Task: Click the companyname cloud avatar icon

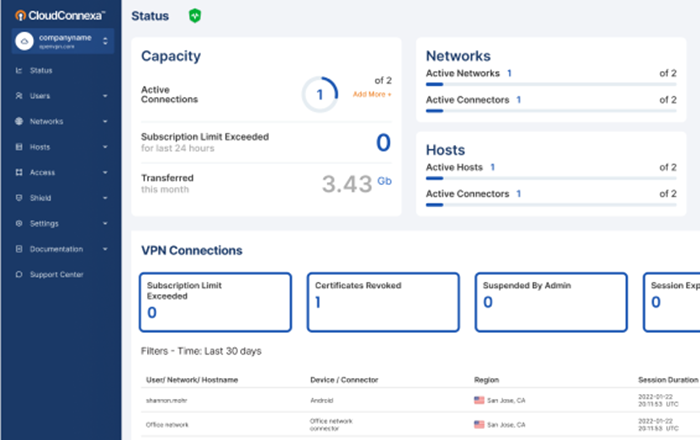Action: click(24, 41)
